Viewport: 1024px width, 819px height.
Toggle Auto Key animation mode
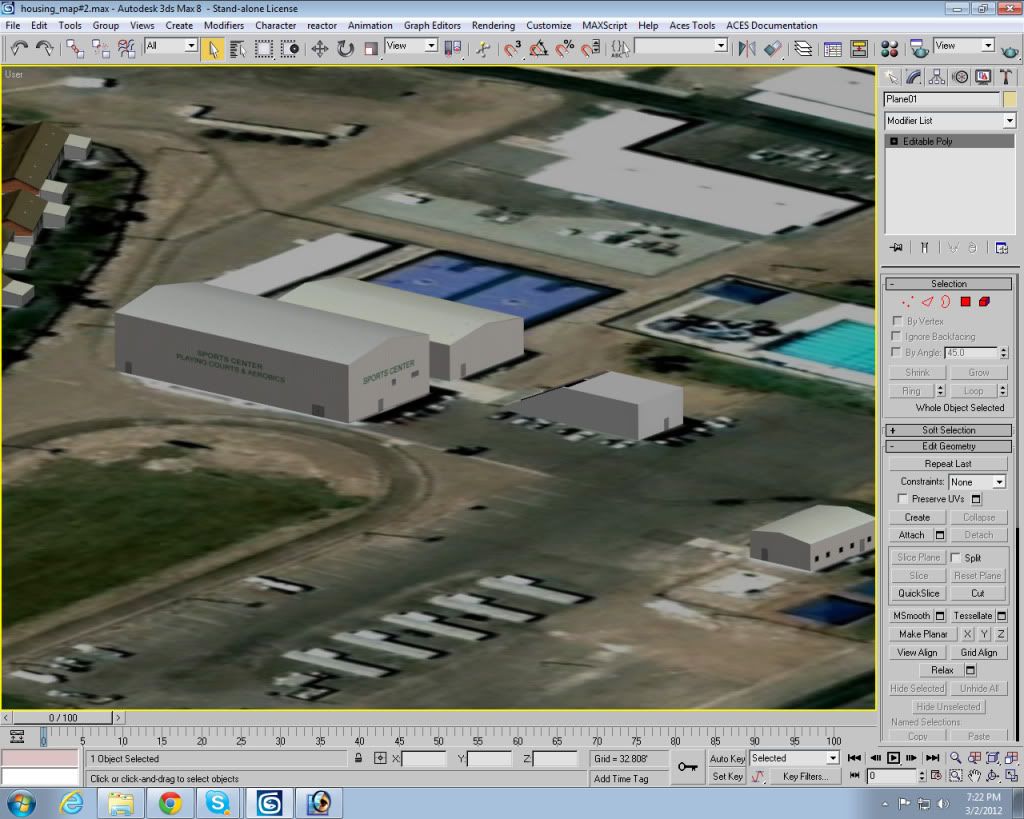[x=727, y=759]
